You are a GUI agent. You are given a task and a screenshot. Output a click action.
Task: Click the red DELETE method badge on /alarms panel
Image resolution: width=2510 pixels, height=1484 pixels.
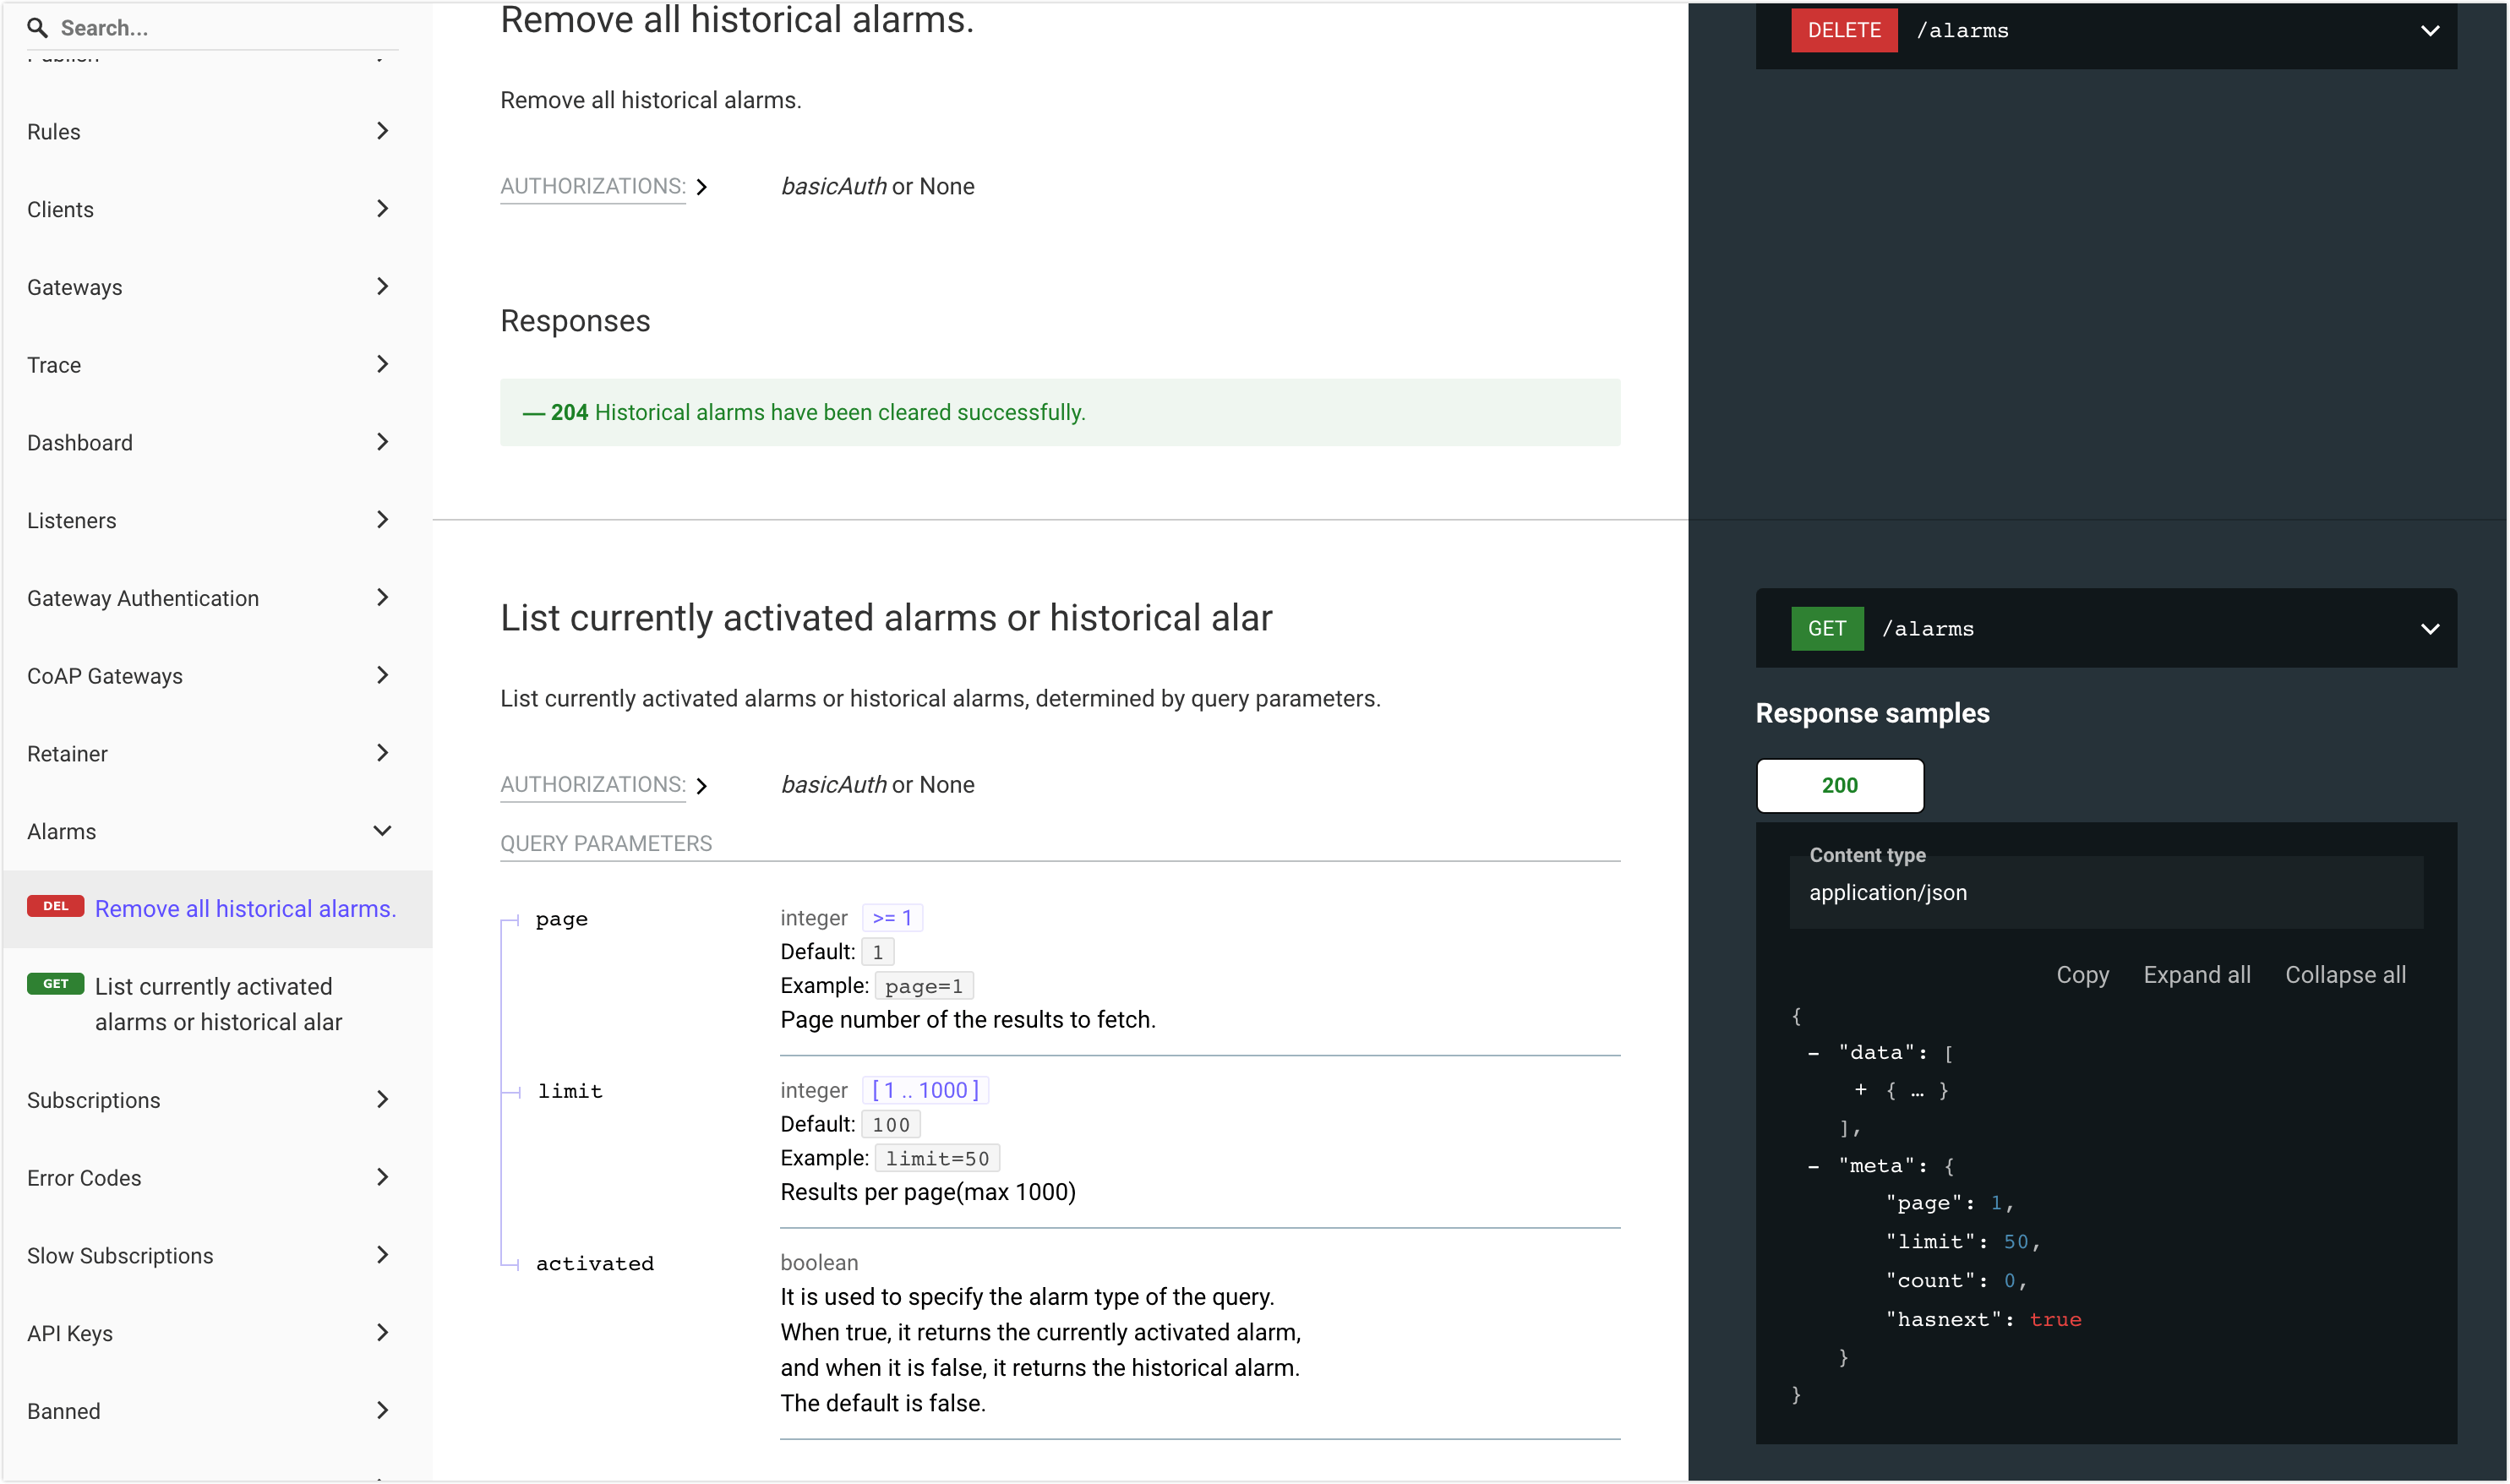click(x=1843, y=29)
